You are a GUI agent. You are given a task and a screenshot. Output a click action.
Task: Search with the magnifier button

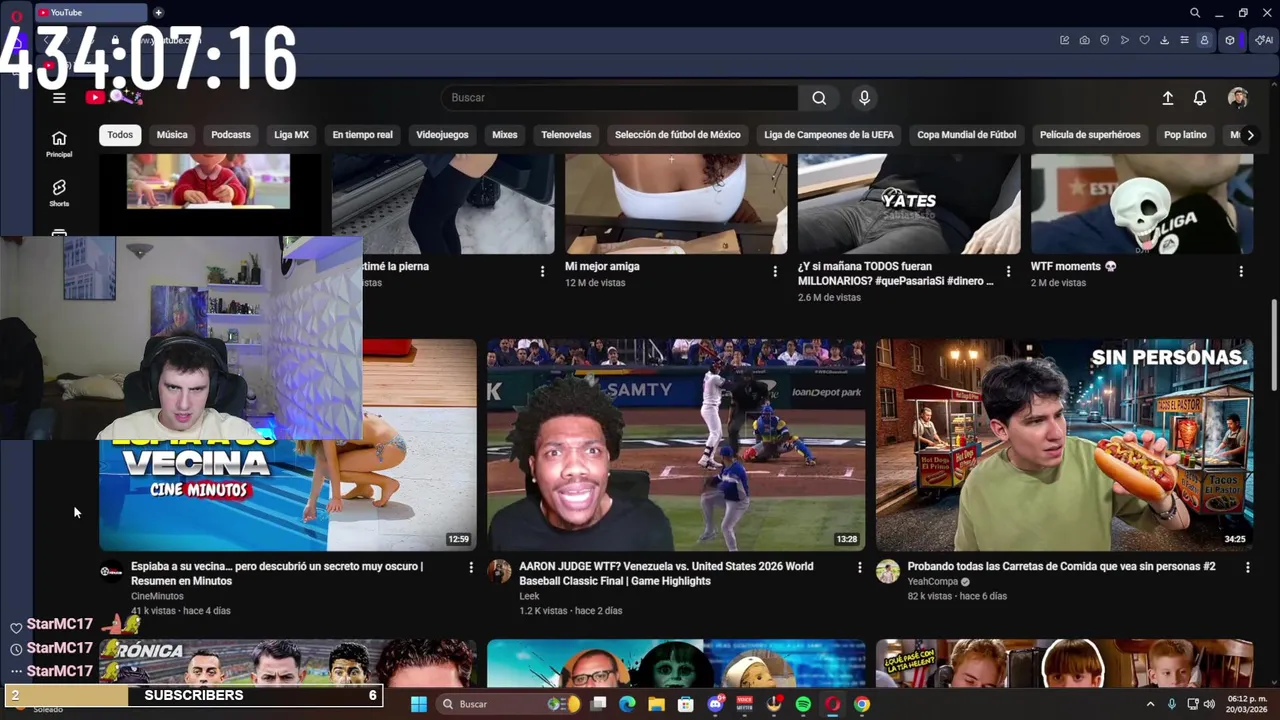tap(819, 97)
